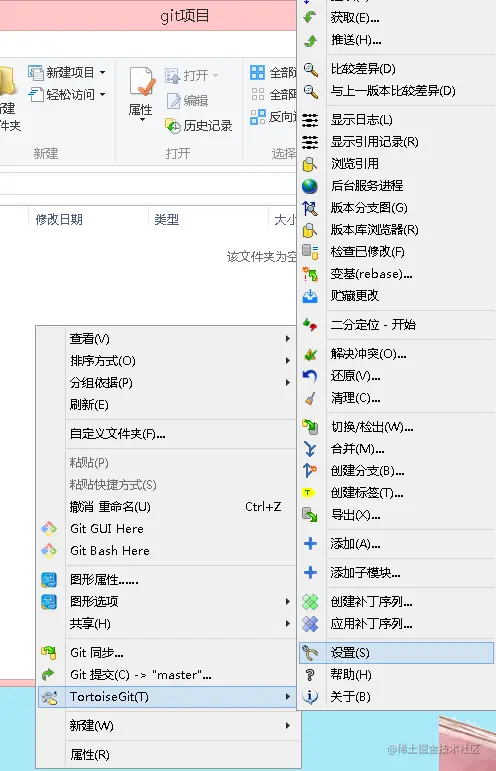The height and width of the screenshot is (771, 496).
Task: Select 设置(S) in the TortoiseGit submenu
Action: click(x=396, y=653)
